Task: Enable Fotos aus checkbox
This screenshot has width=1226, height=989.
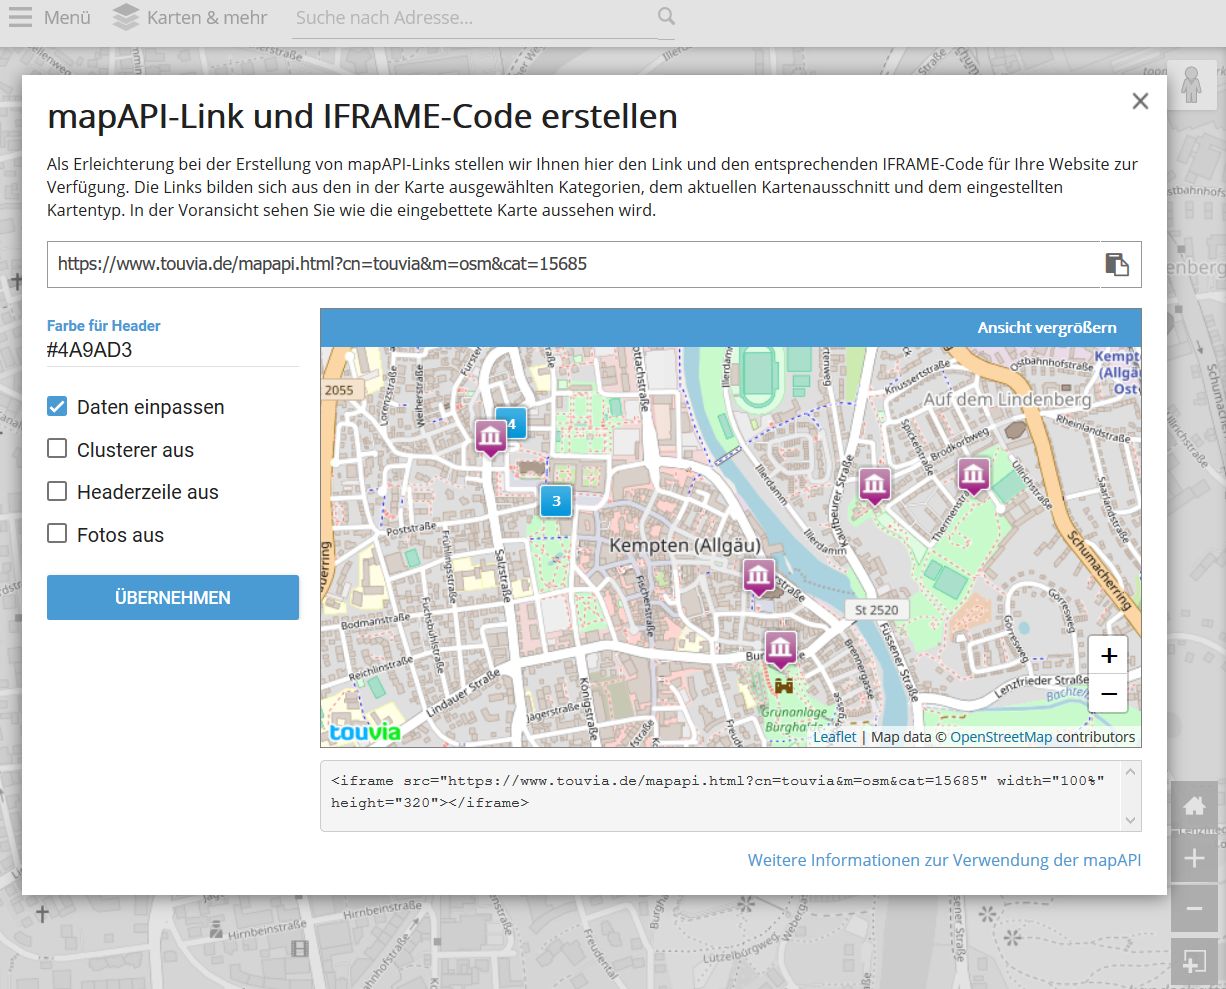Action: 58,534
